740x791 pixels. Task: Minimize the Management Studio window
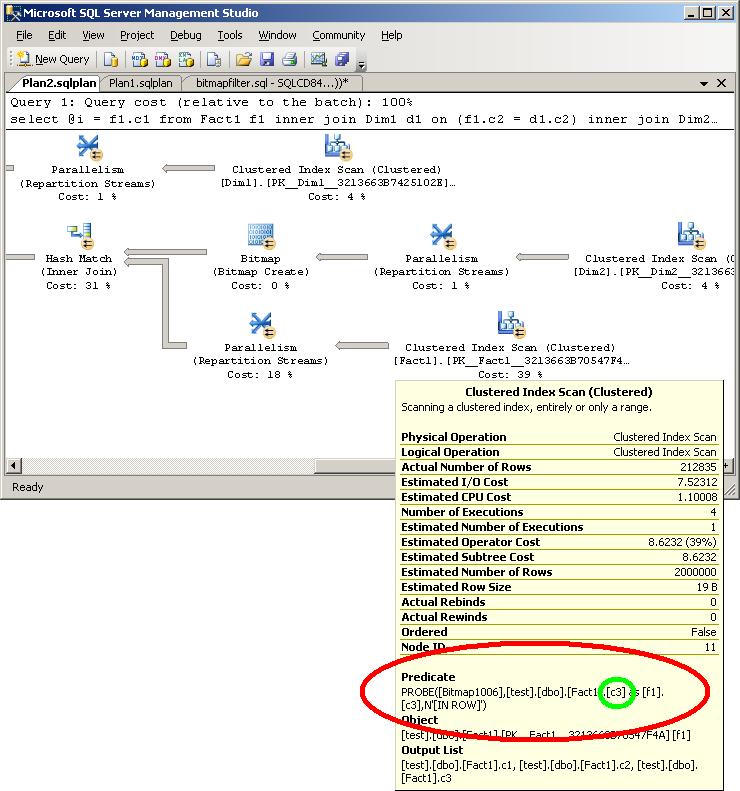coord(691,13)
